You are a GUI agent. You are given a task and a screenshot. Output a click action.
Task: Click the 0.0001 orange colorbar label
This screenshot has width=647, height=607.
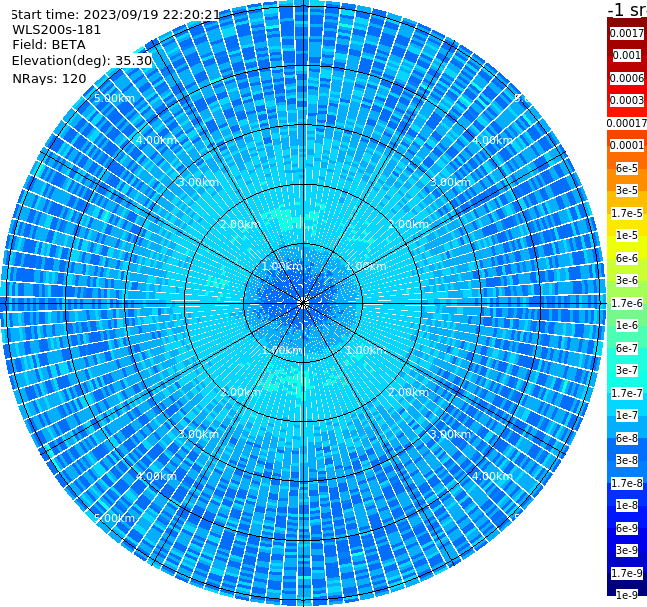(627, 145)
